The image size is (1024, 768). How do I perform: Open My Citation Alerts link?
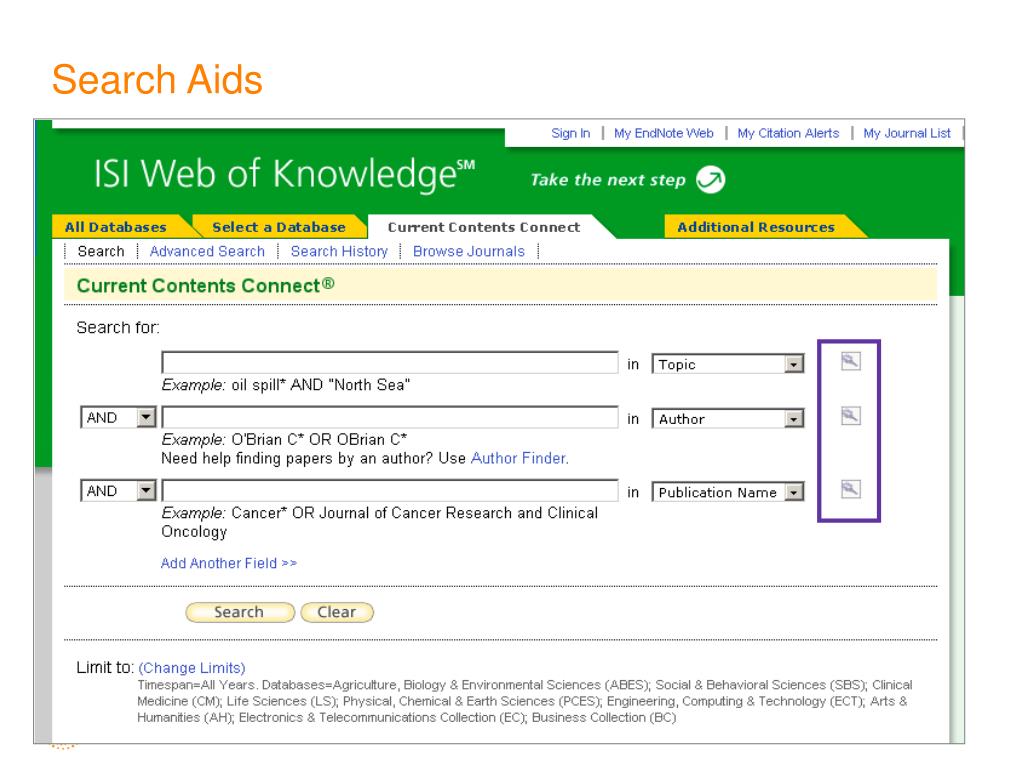pyautogui.click(x=788, y=133)
